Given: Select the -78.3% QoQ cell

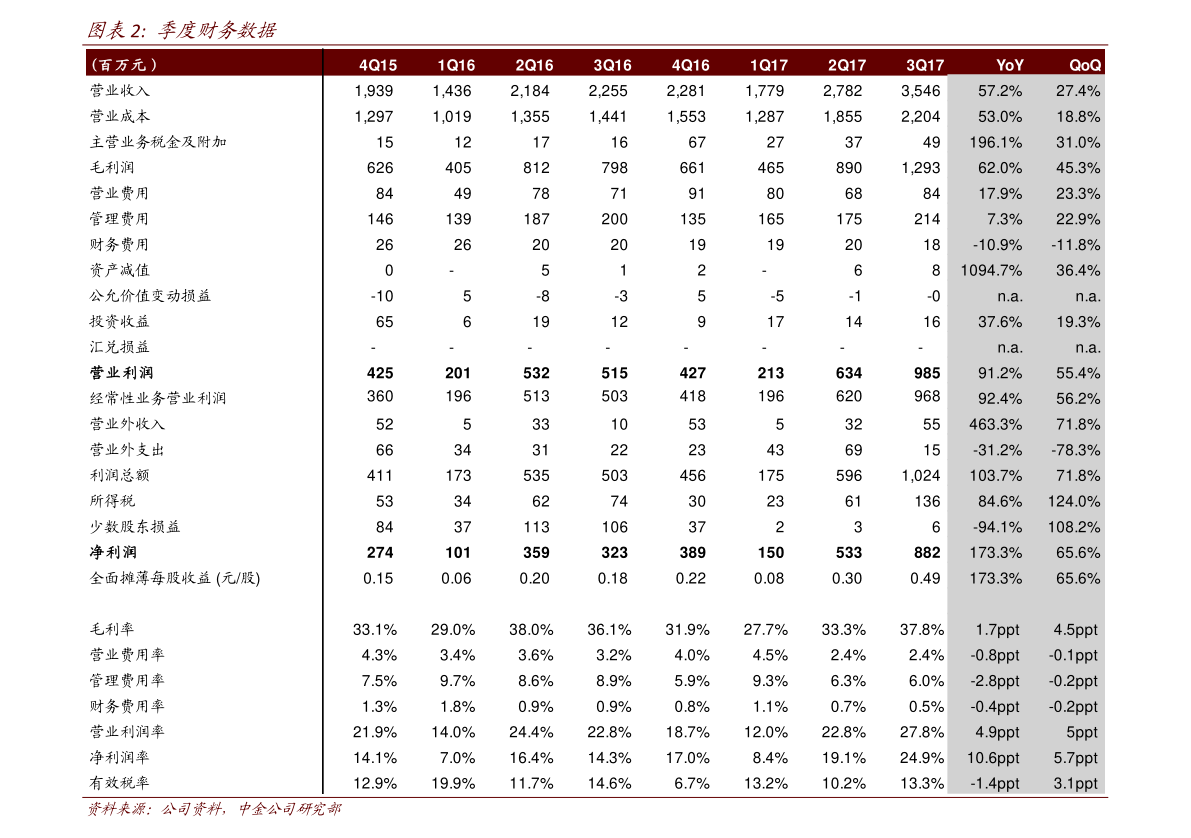Looking at the screenshot, I should [1076, 450].
